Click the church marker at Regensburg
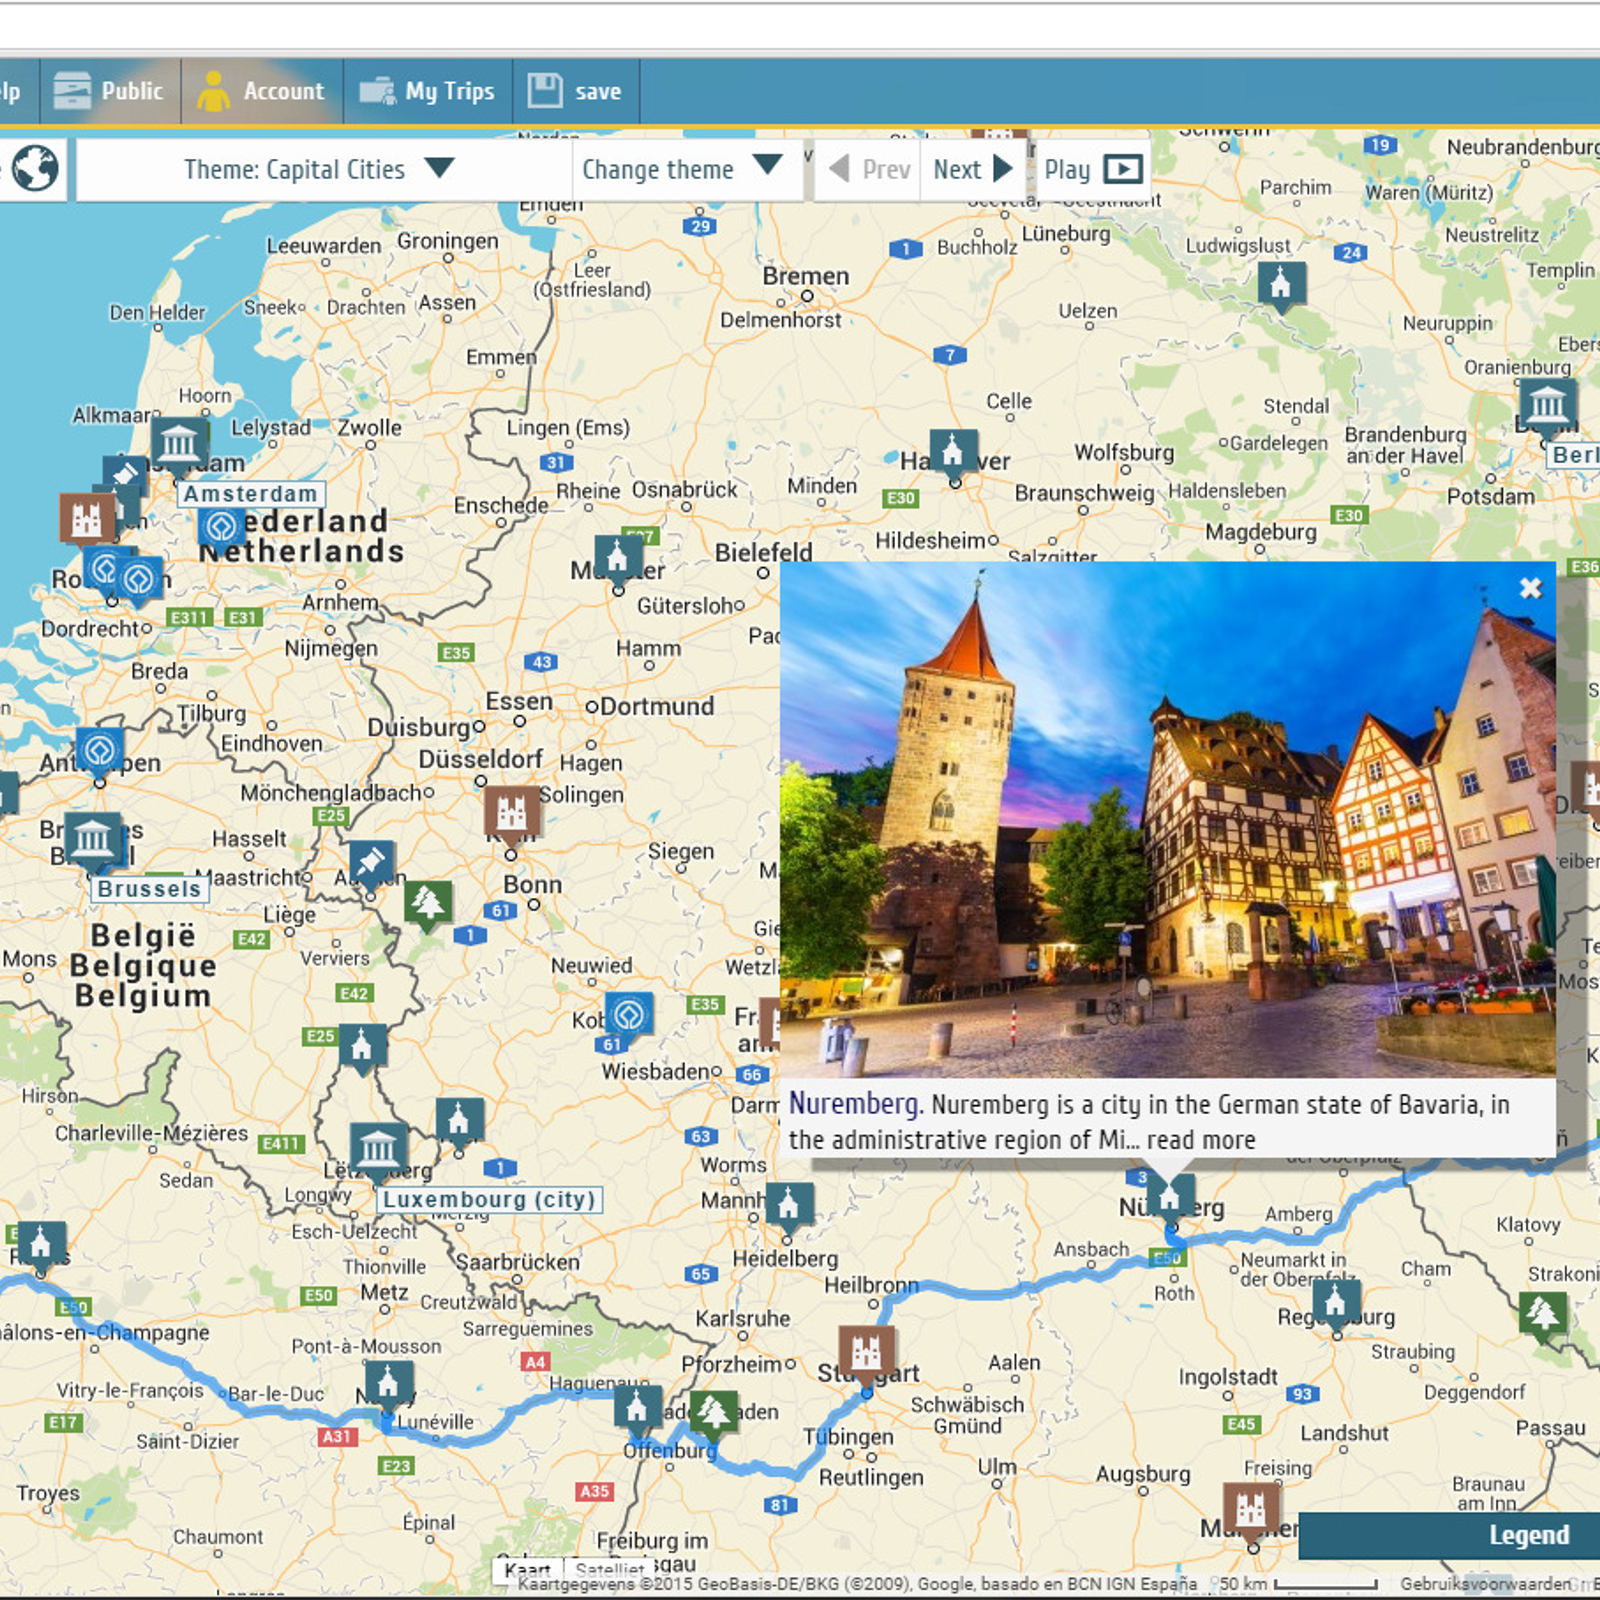This screenshot has height=1600, width=1600. pos(1336,1301)
